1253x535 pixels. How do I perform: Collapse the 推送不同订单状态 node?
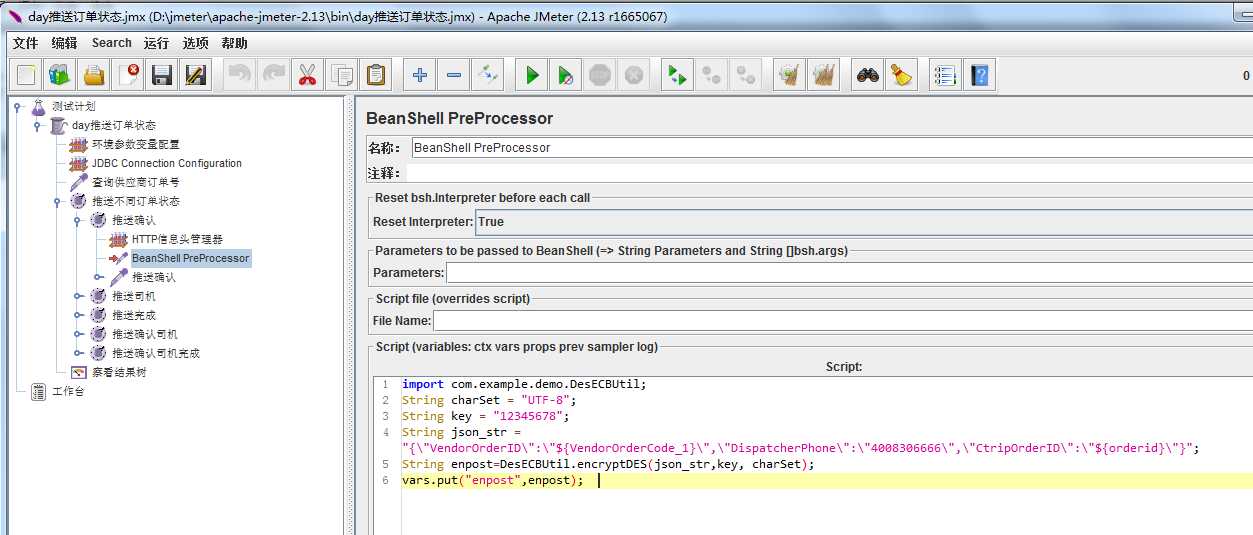57,201
